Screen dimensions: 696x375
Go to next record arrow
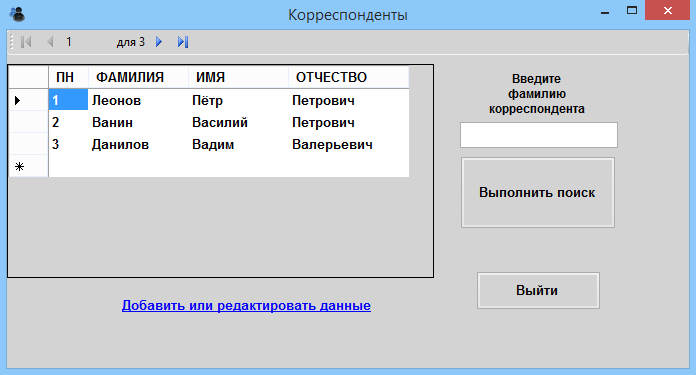[159, 42]
